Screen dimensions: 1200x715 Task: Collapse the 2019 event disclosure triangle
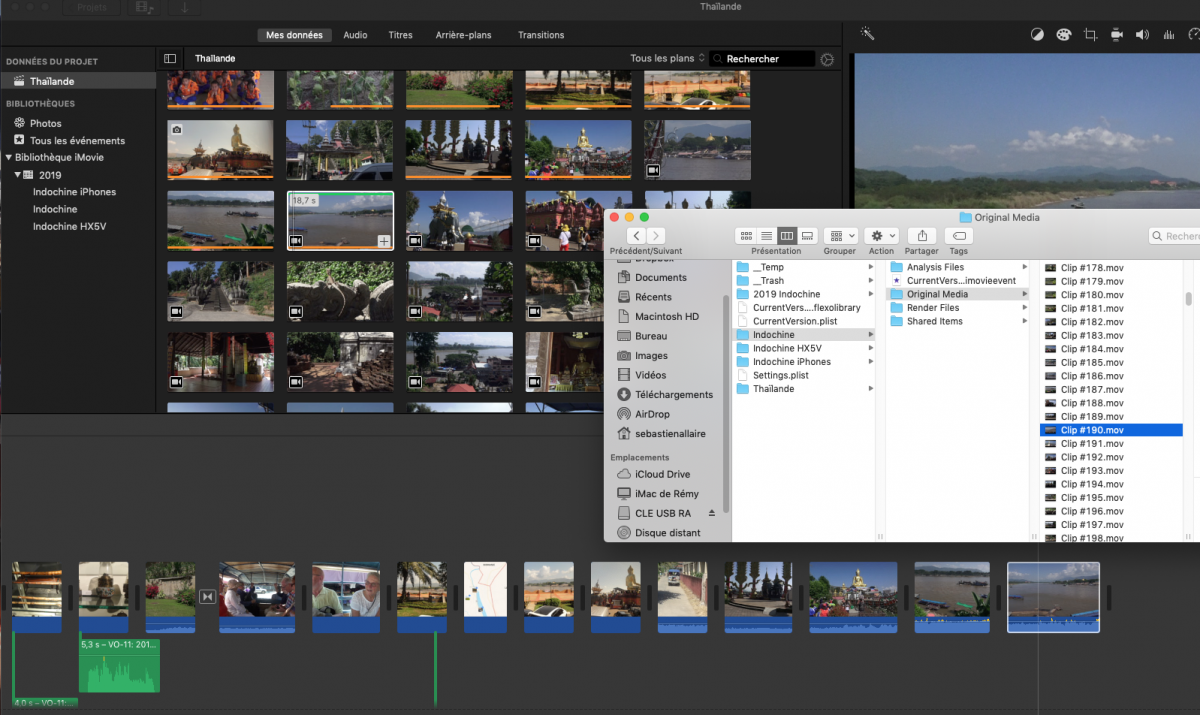(18, 175)
